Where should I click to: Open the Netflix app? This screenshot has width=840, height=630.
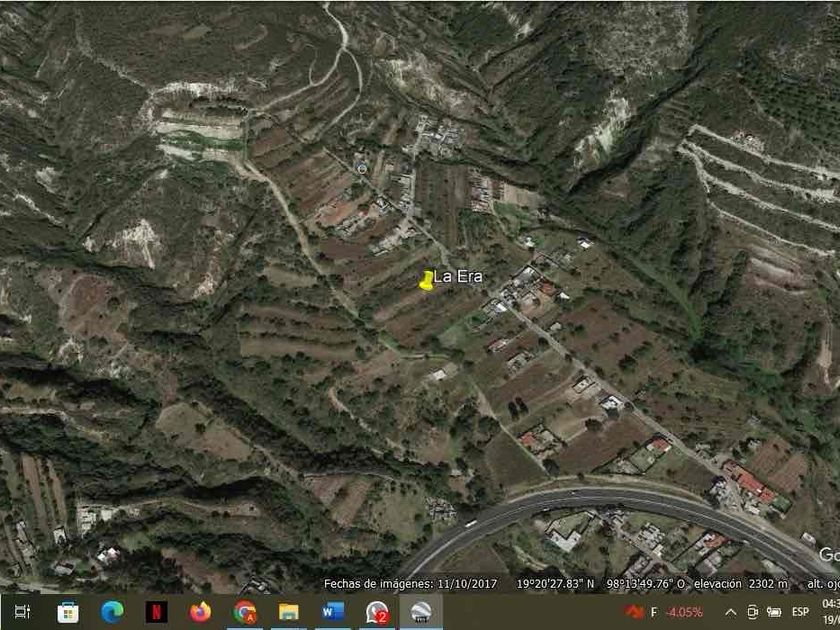click(156, 612)
